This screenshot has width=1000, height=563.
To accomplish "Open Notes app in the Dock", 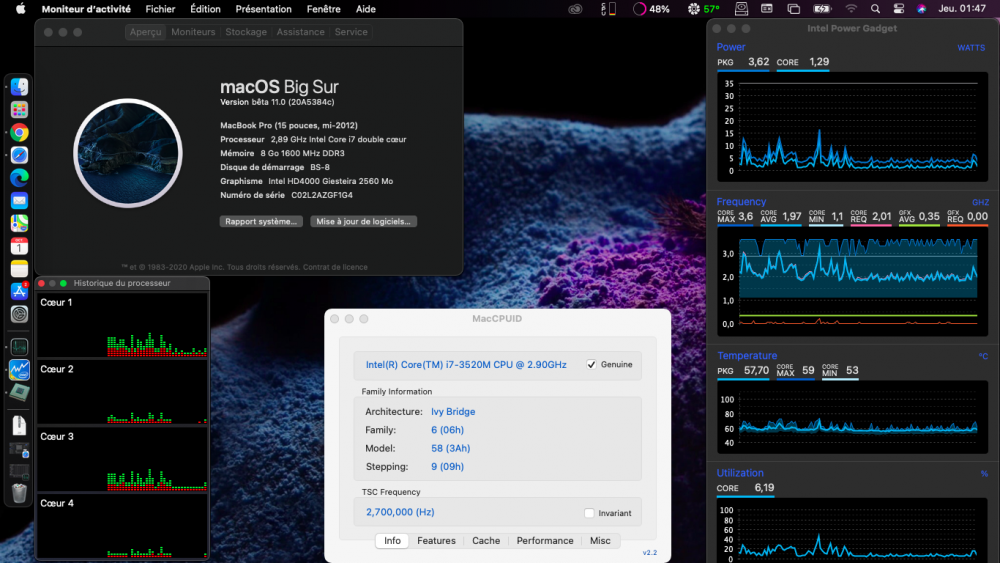I will tap(19, 268).
